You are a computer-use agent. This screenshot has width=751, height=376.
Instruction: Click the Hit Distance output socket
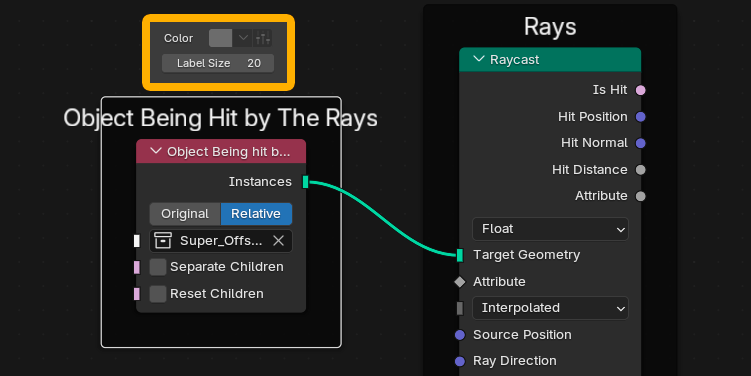pyautogui.click(x=640, y=170)
